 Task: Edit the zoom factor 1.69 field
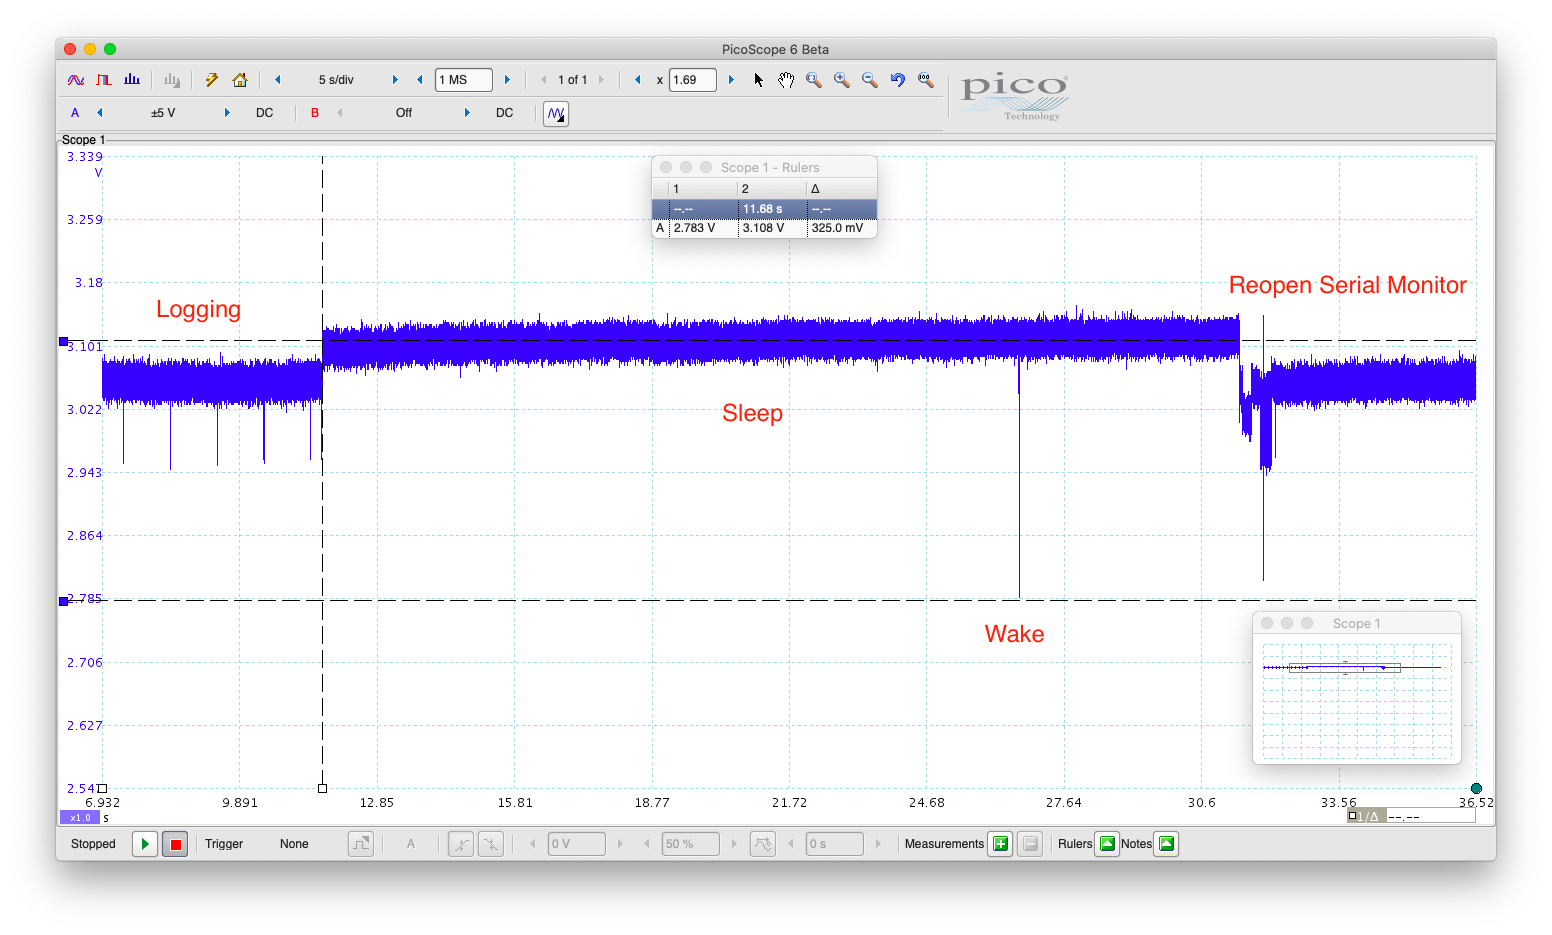click(x=693, y=80)
